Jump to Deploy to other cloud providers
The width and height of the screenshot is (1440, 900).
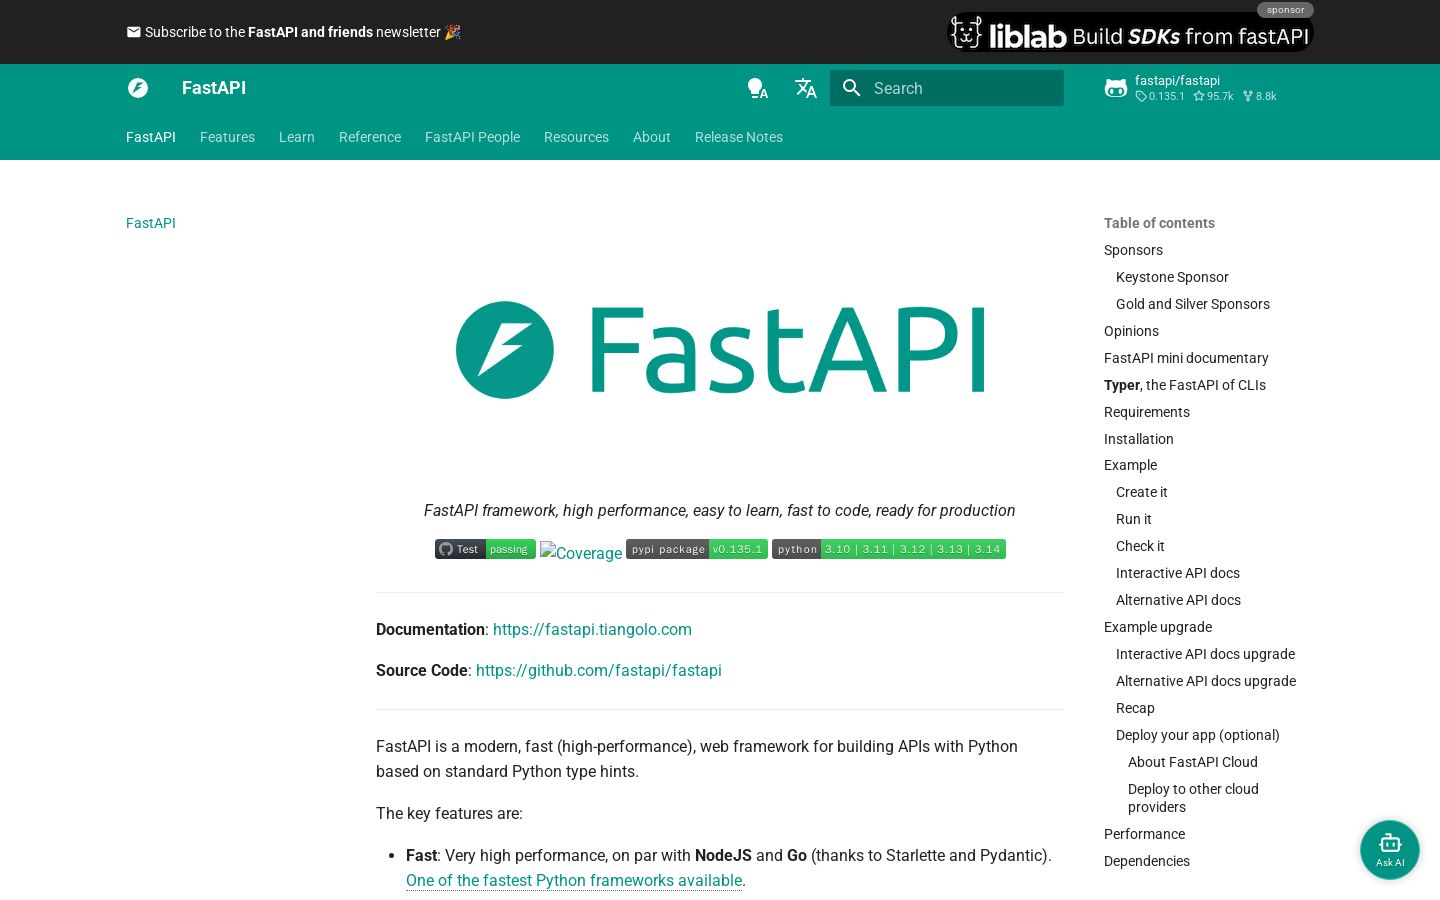click(x=1193, y=798)
